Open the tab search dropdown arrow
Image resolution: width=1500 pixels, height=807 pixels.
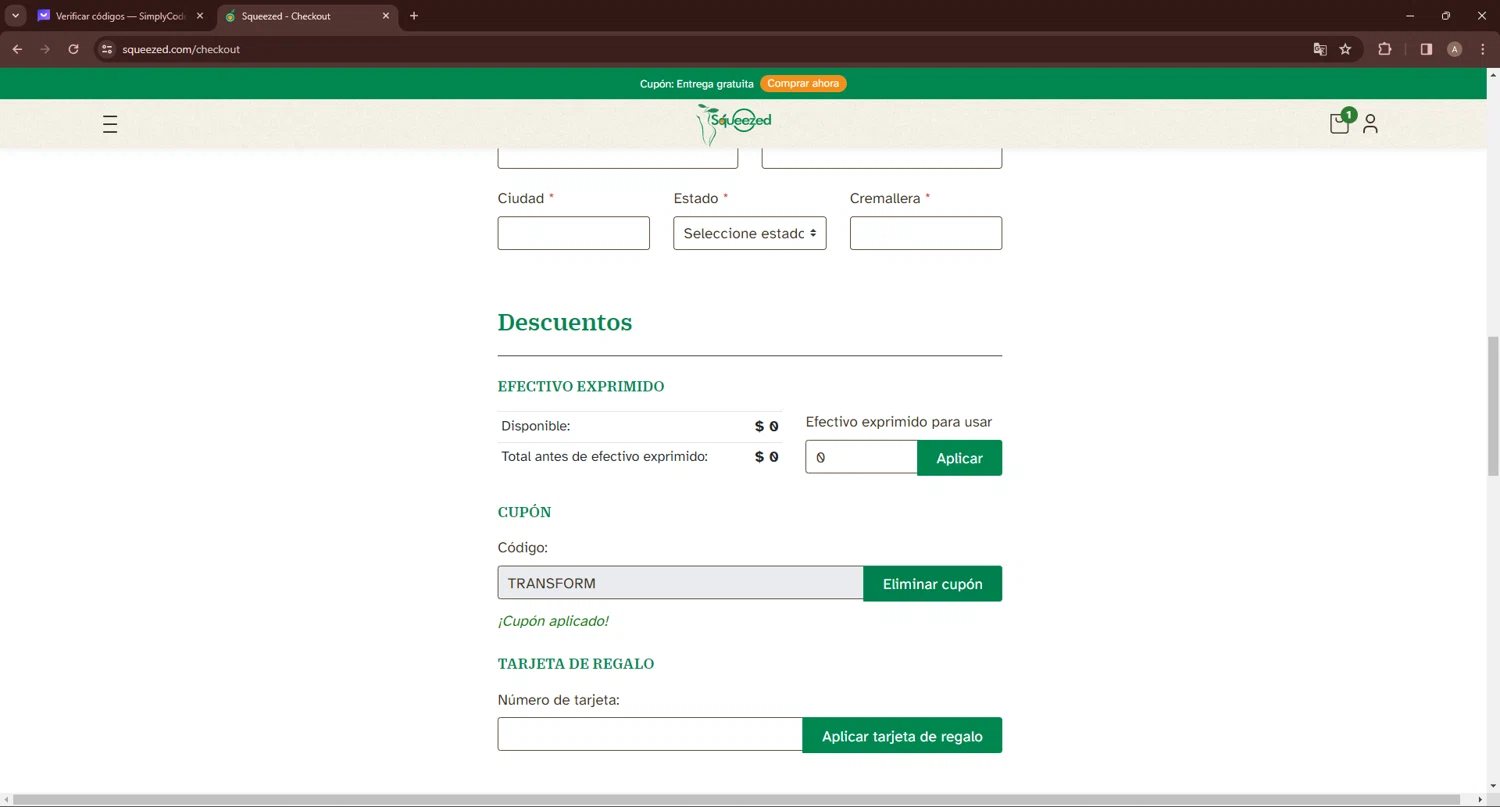pos(16,16)
